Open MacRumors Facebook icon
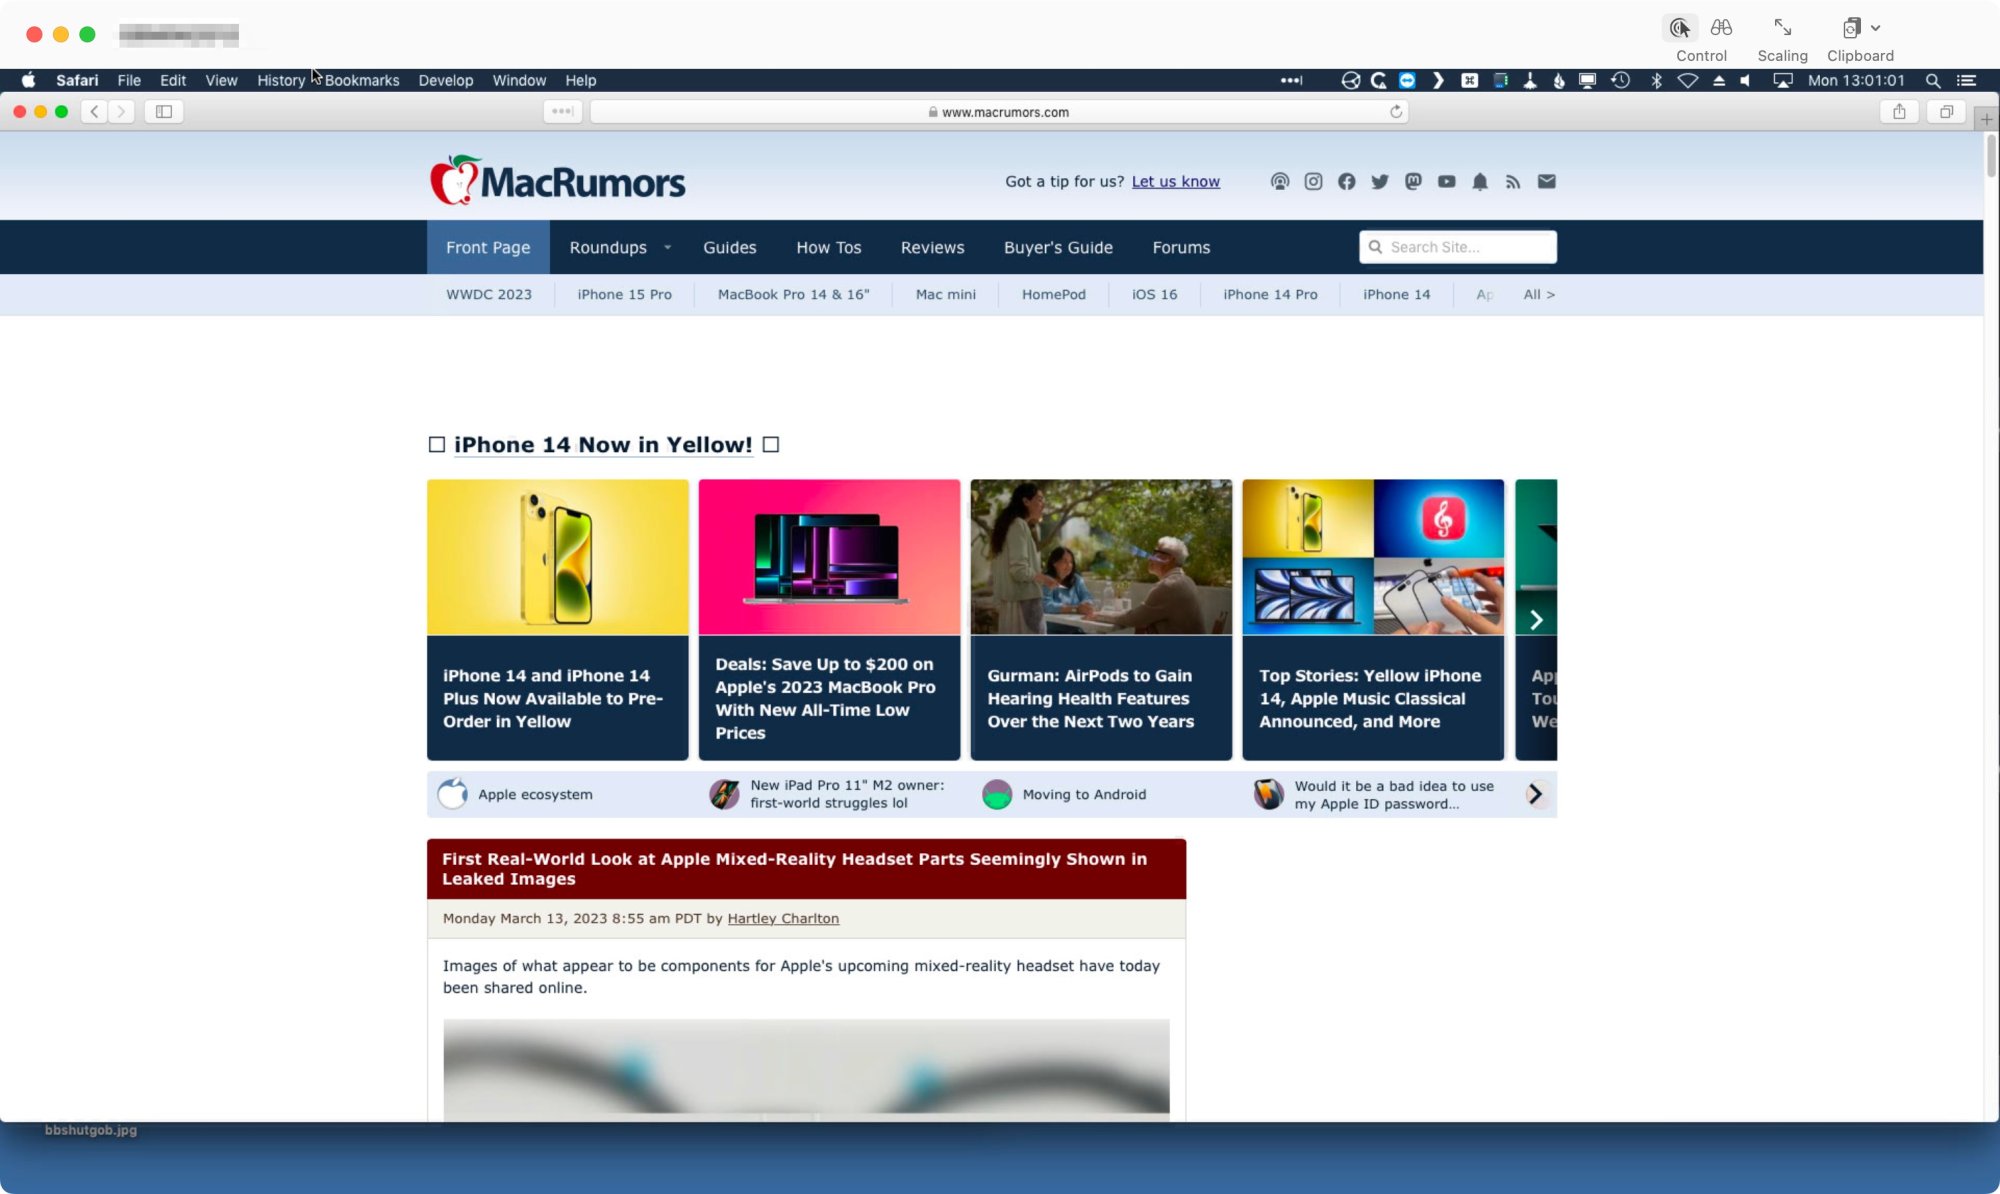Screen dimensions: 2000x1194 [1346, 181]
